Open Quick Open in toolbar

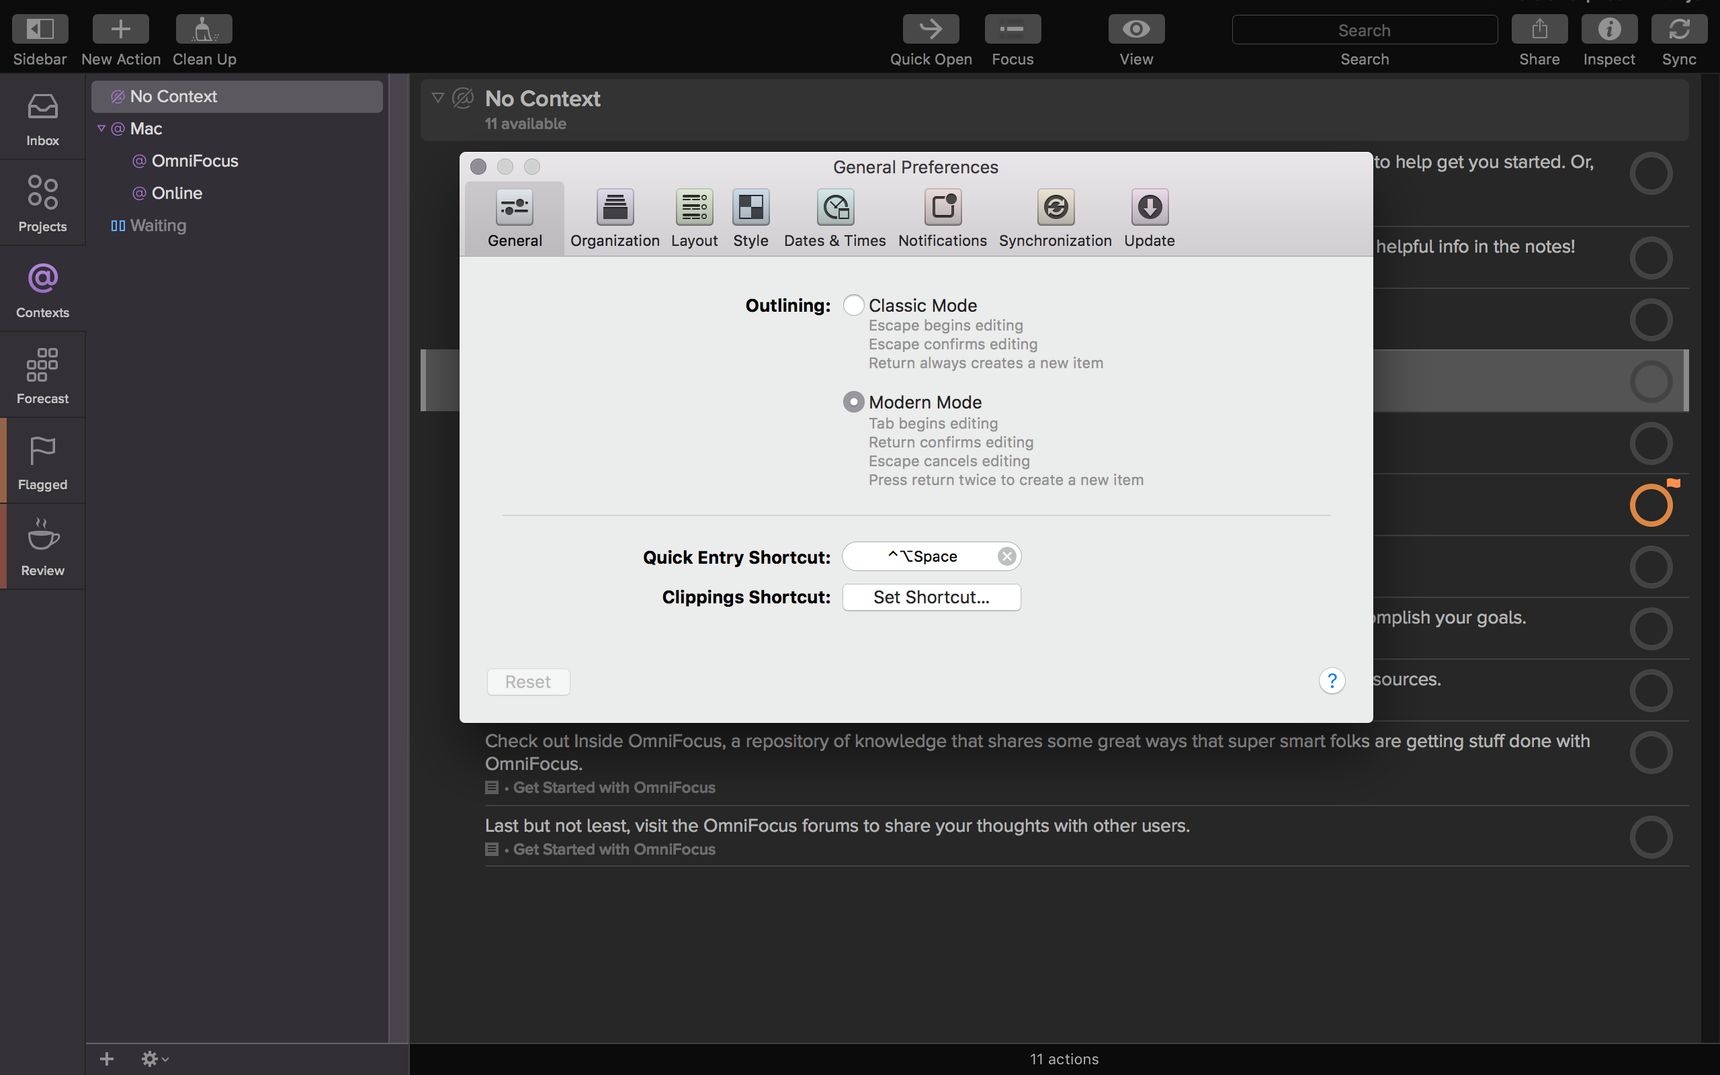[931, 29]
